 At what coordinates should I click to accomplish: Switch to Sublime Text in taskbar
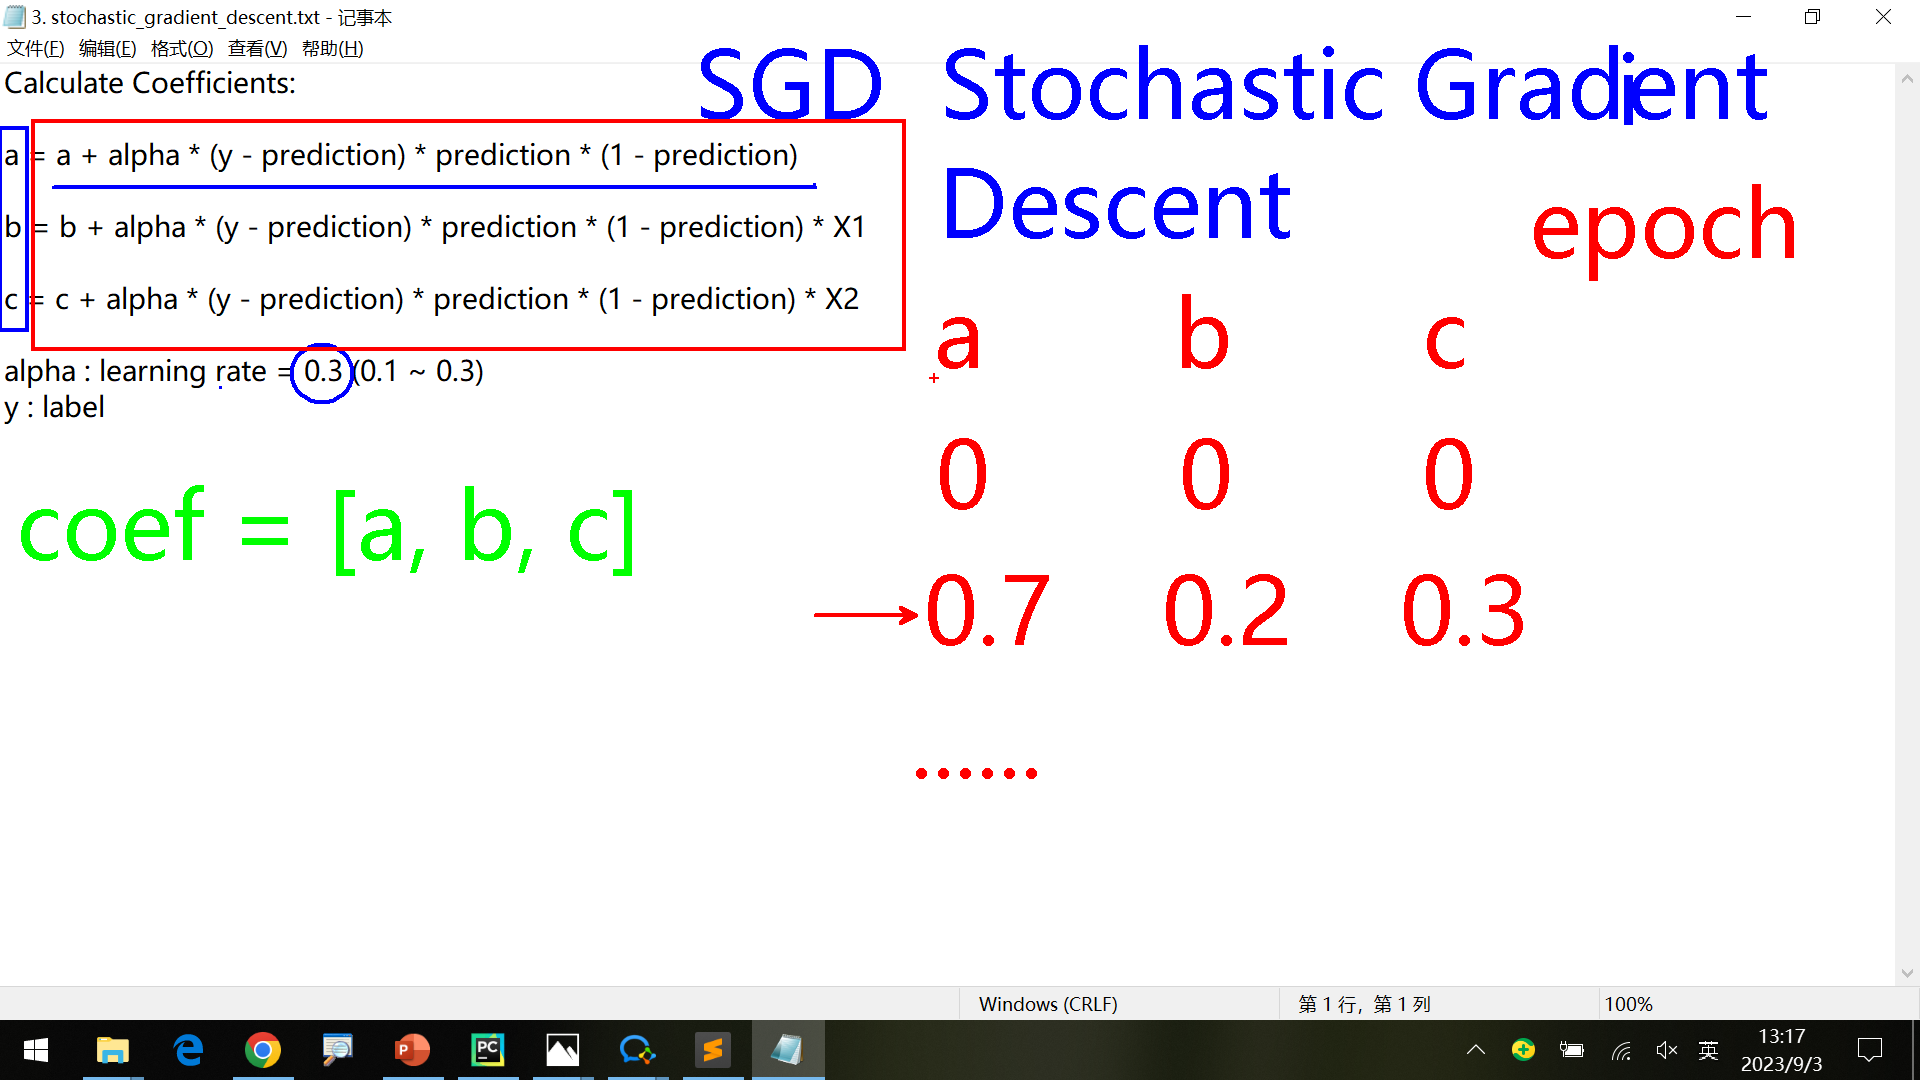[x=712, y=1050]
